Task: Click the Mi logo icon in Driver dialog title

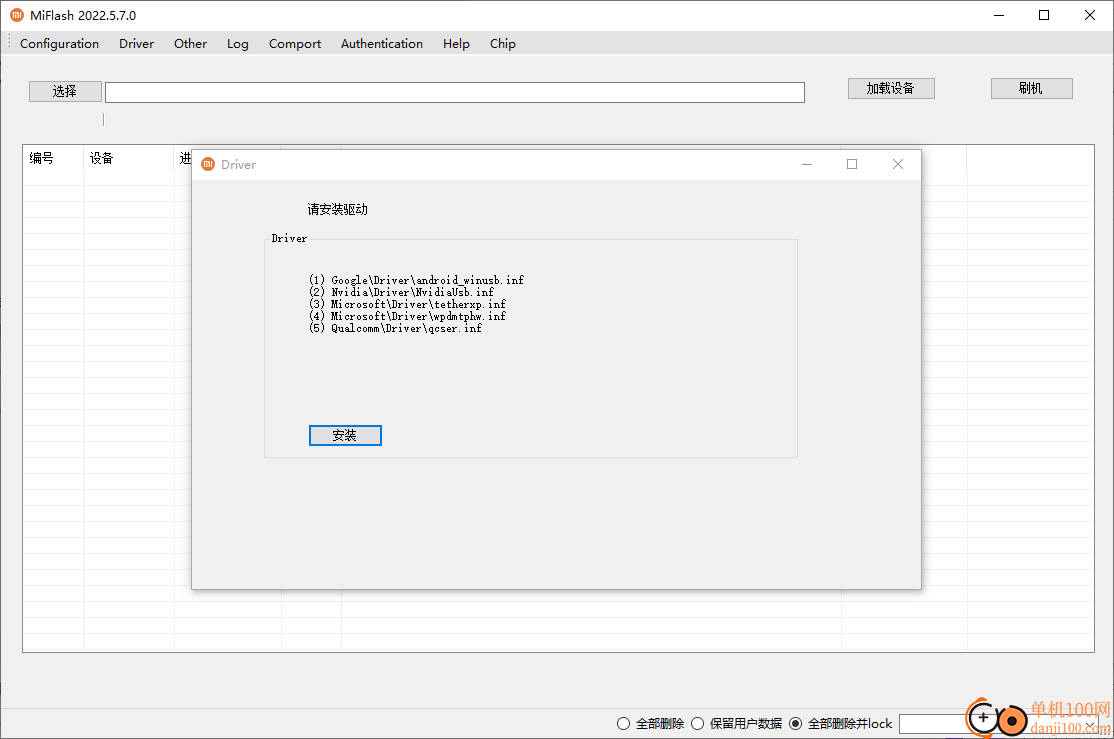Action: pos(208,164)
